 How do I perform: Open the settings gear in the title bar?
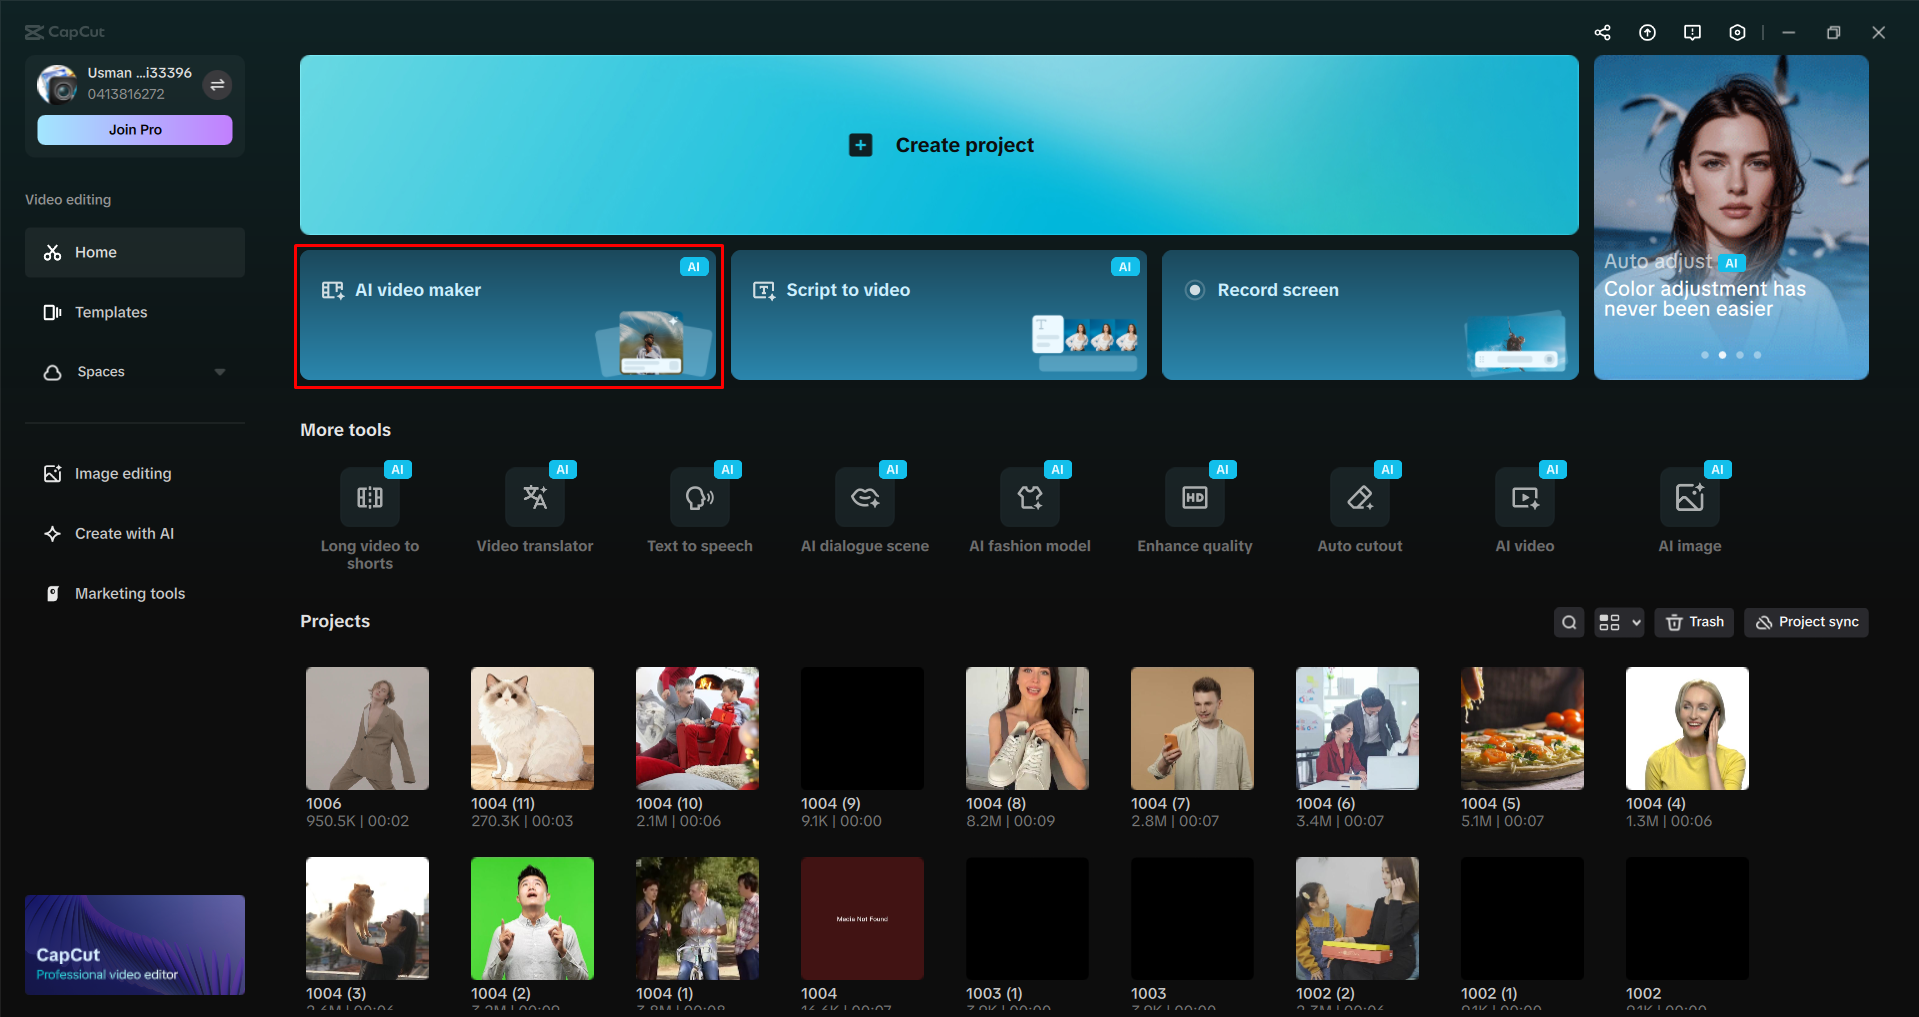pos(1737,32)
